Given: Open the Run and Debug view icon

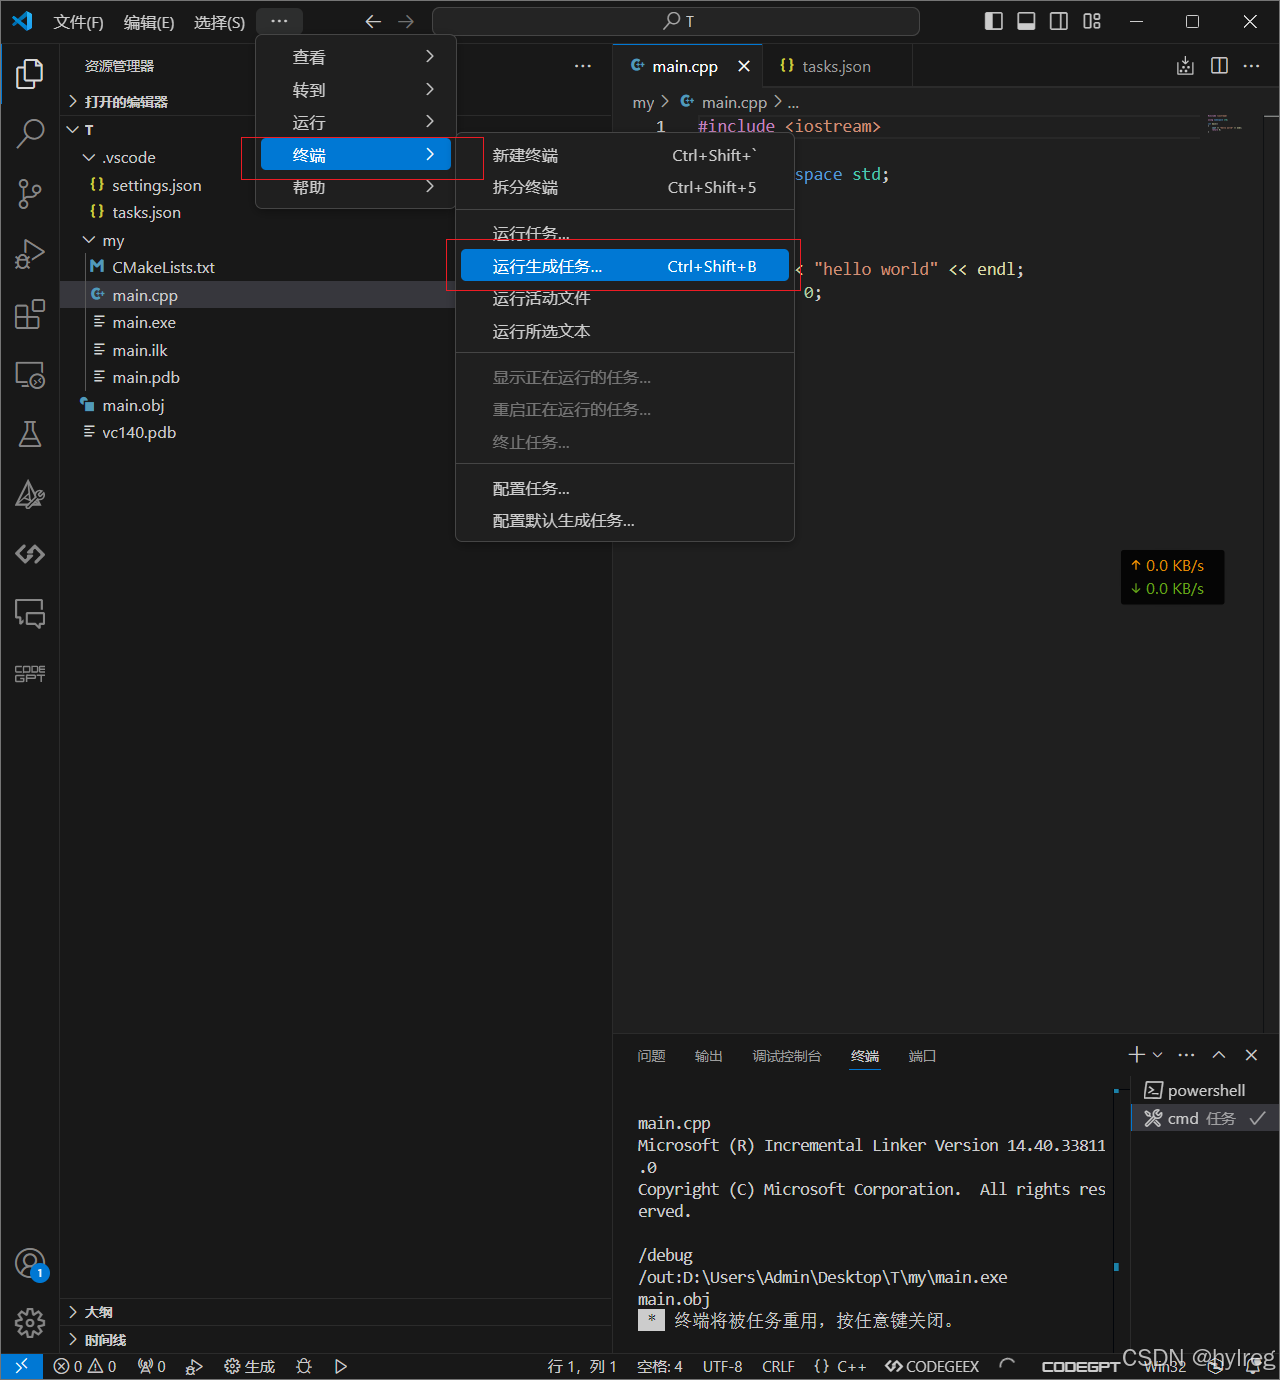Looking at the screenshot, I should 30,254.
